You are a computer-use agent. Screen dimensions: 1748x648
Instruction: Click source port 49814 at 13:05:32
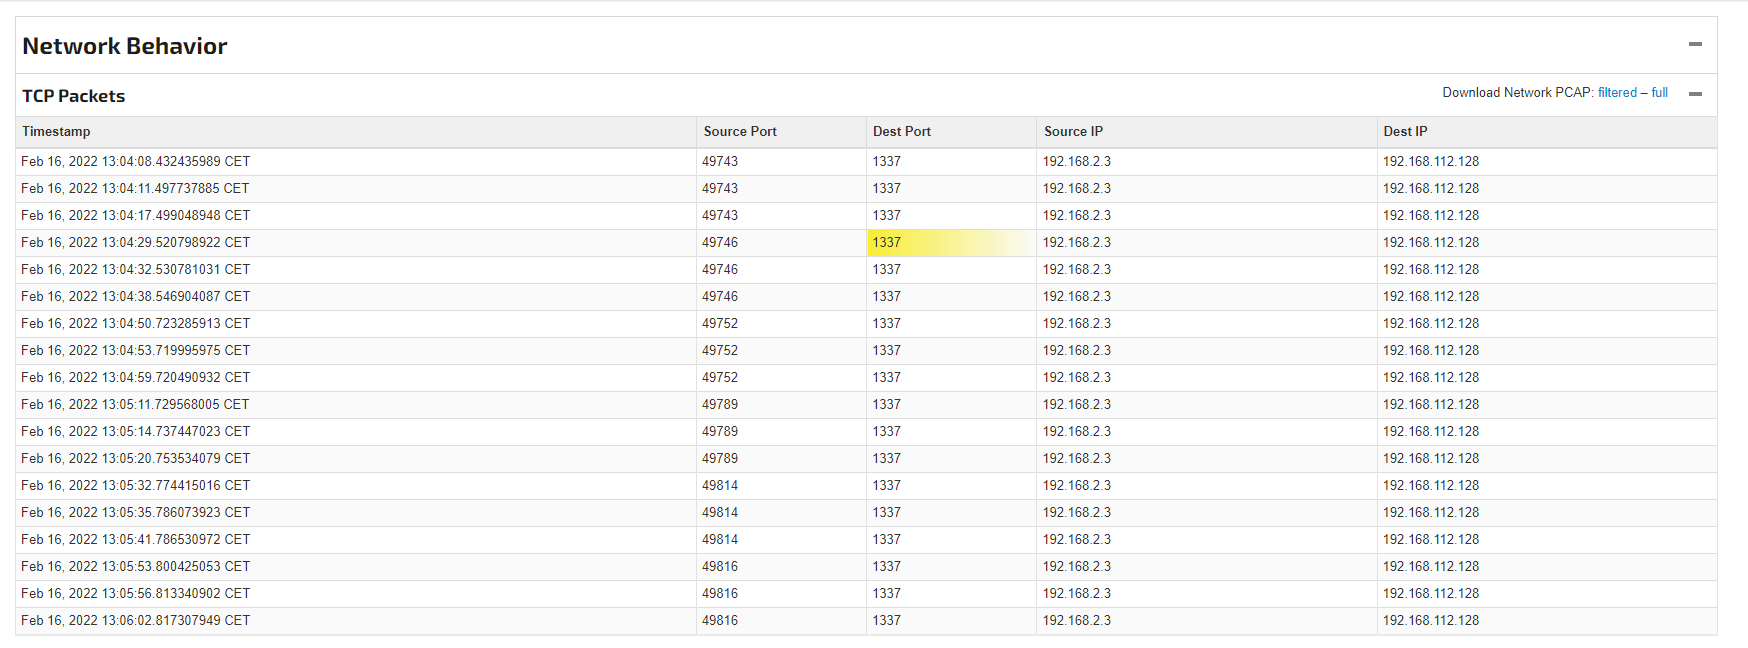coord(720,486)
